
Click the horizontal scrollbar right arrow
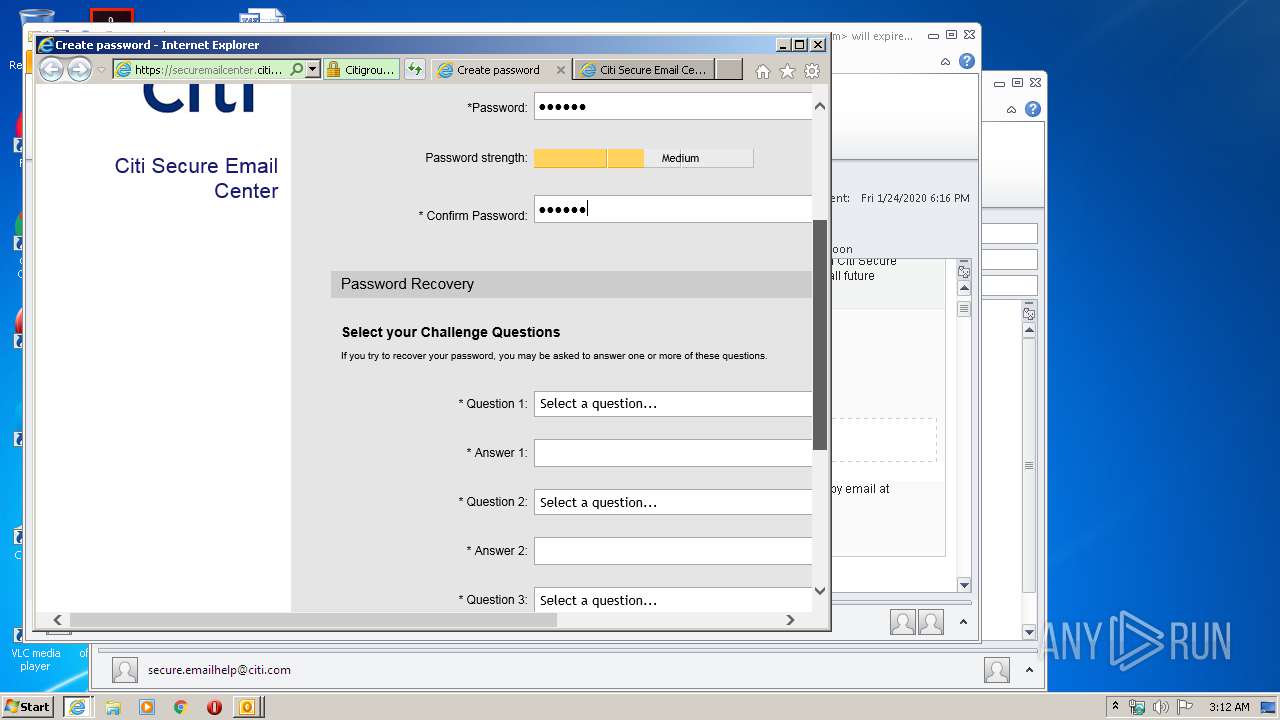tap(790, 620)
